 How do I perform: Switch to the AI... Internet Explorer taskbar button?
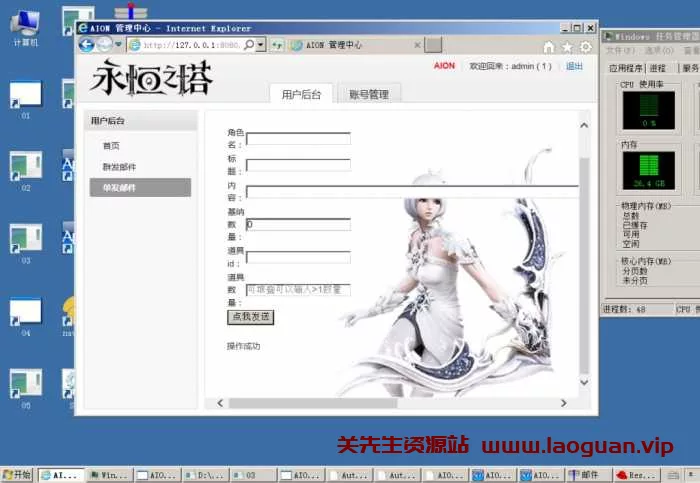(x=62, y=475)
